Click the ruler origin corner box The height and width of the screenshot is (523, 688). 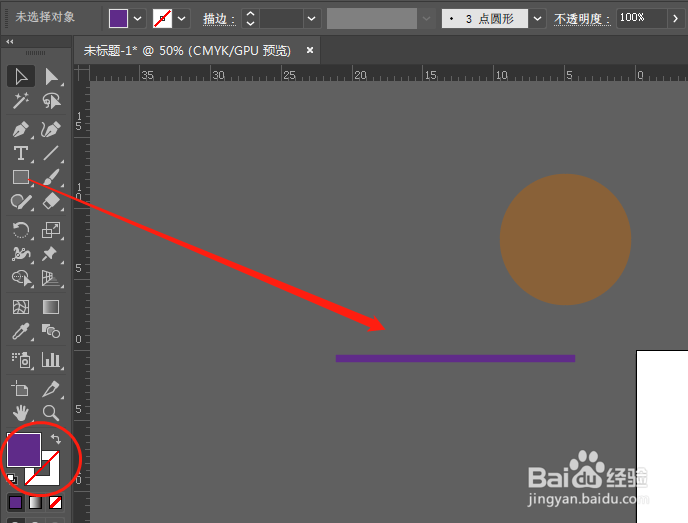point(82,73)
